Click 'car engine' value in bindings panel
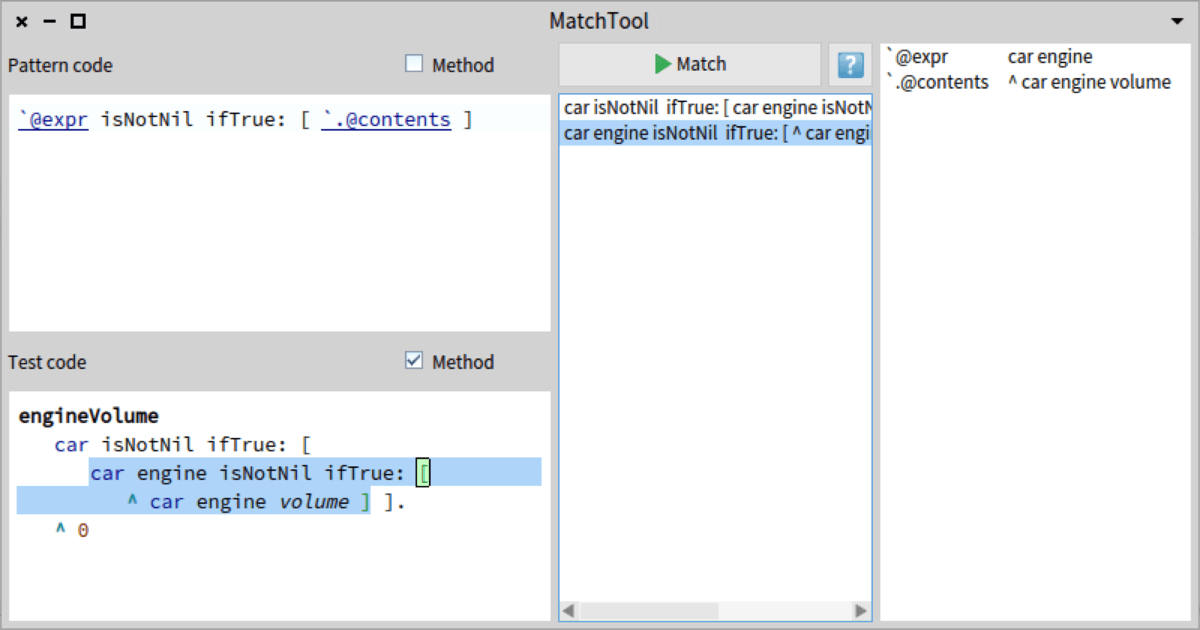 point(1050,57)
